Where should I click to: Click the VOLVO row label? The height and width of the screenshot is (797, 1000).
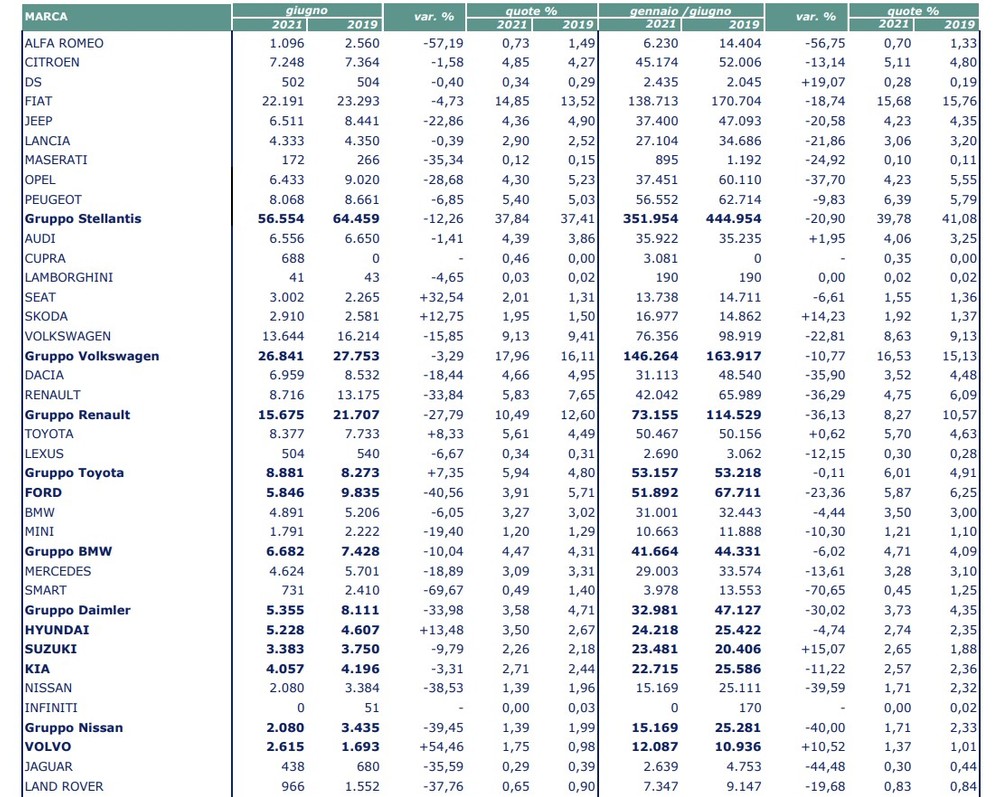(x=48, y=747)
